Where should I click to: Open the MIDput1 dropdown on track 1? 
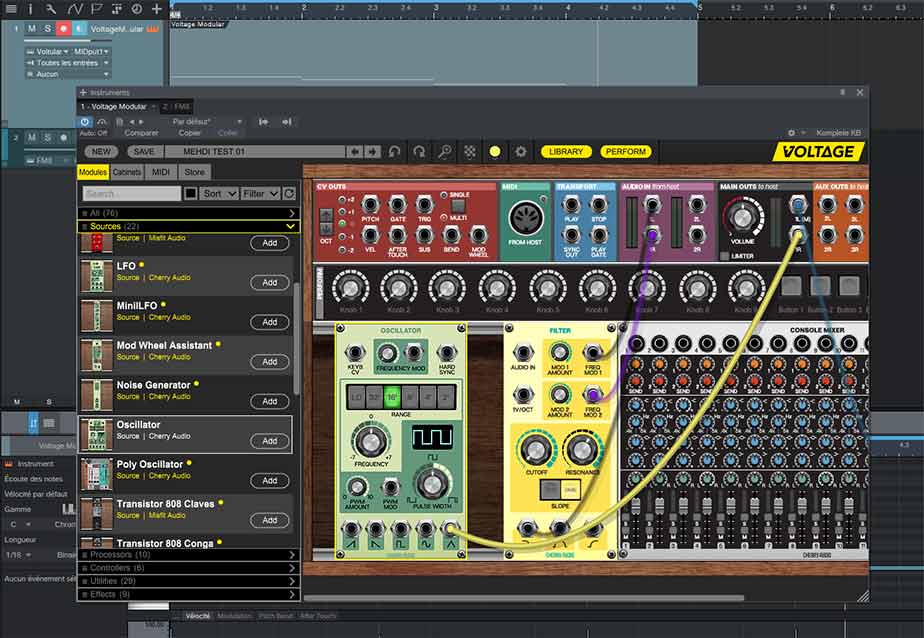pos(91,51)
